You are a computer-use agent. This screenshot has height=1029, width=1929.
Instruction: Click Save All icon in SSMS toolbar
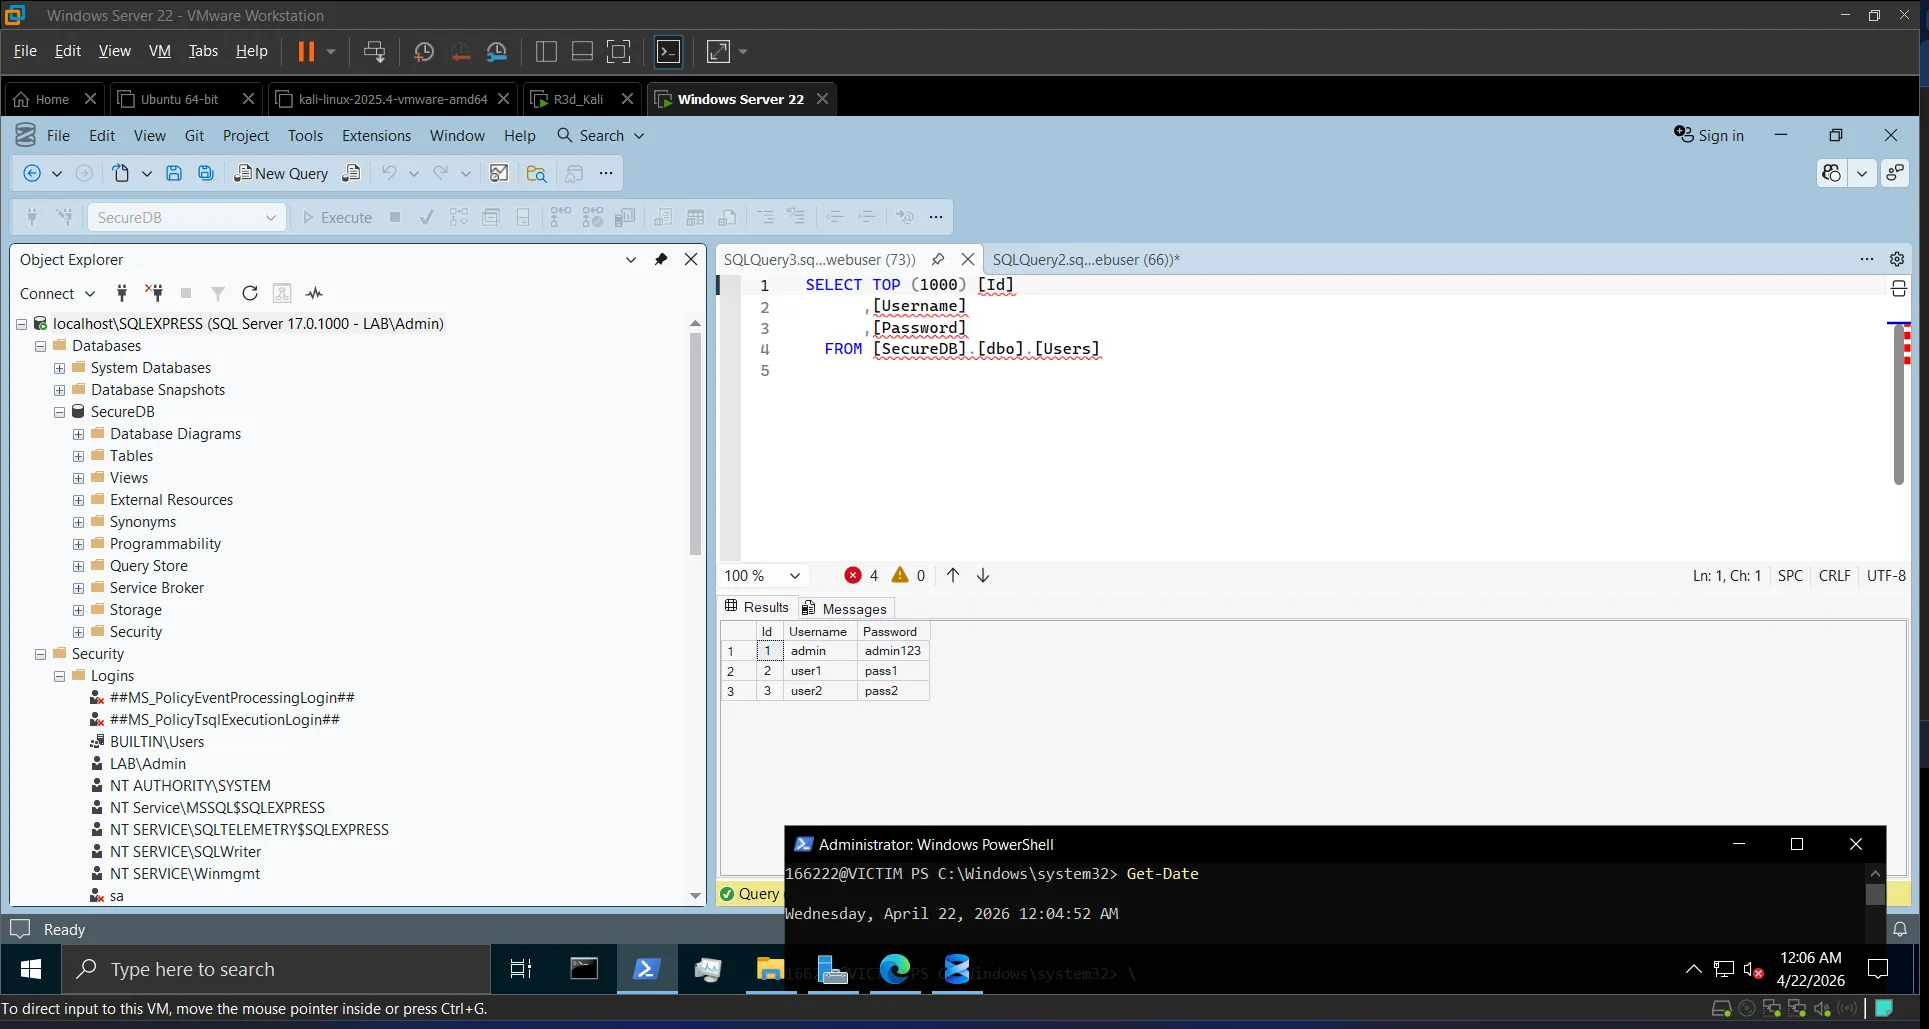pyautogui.click(x=206, y=173)
